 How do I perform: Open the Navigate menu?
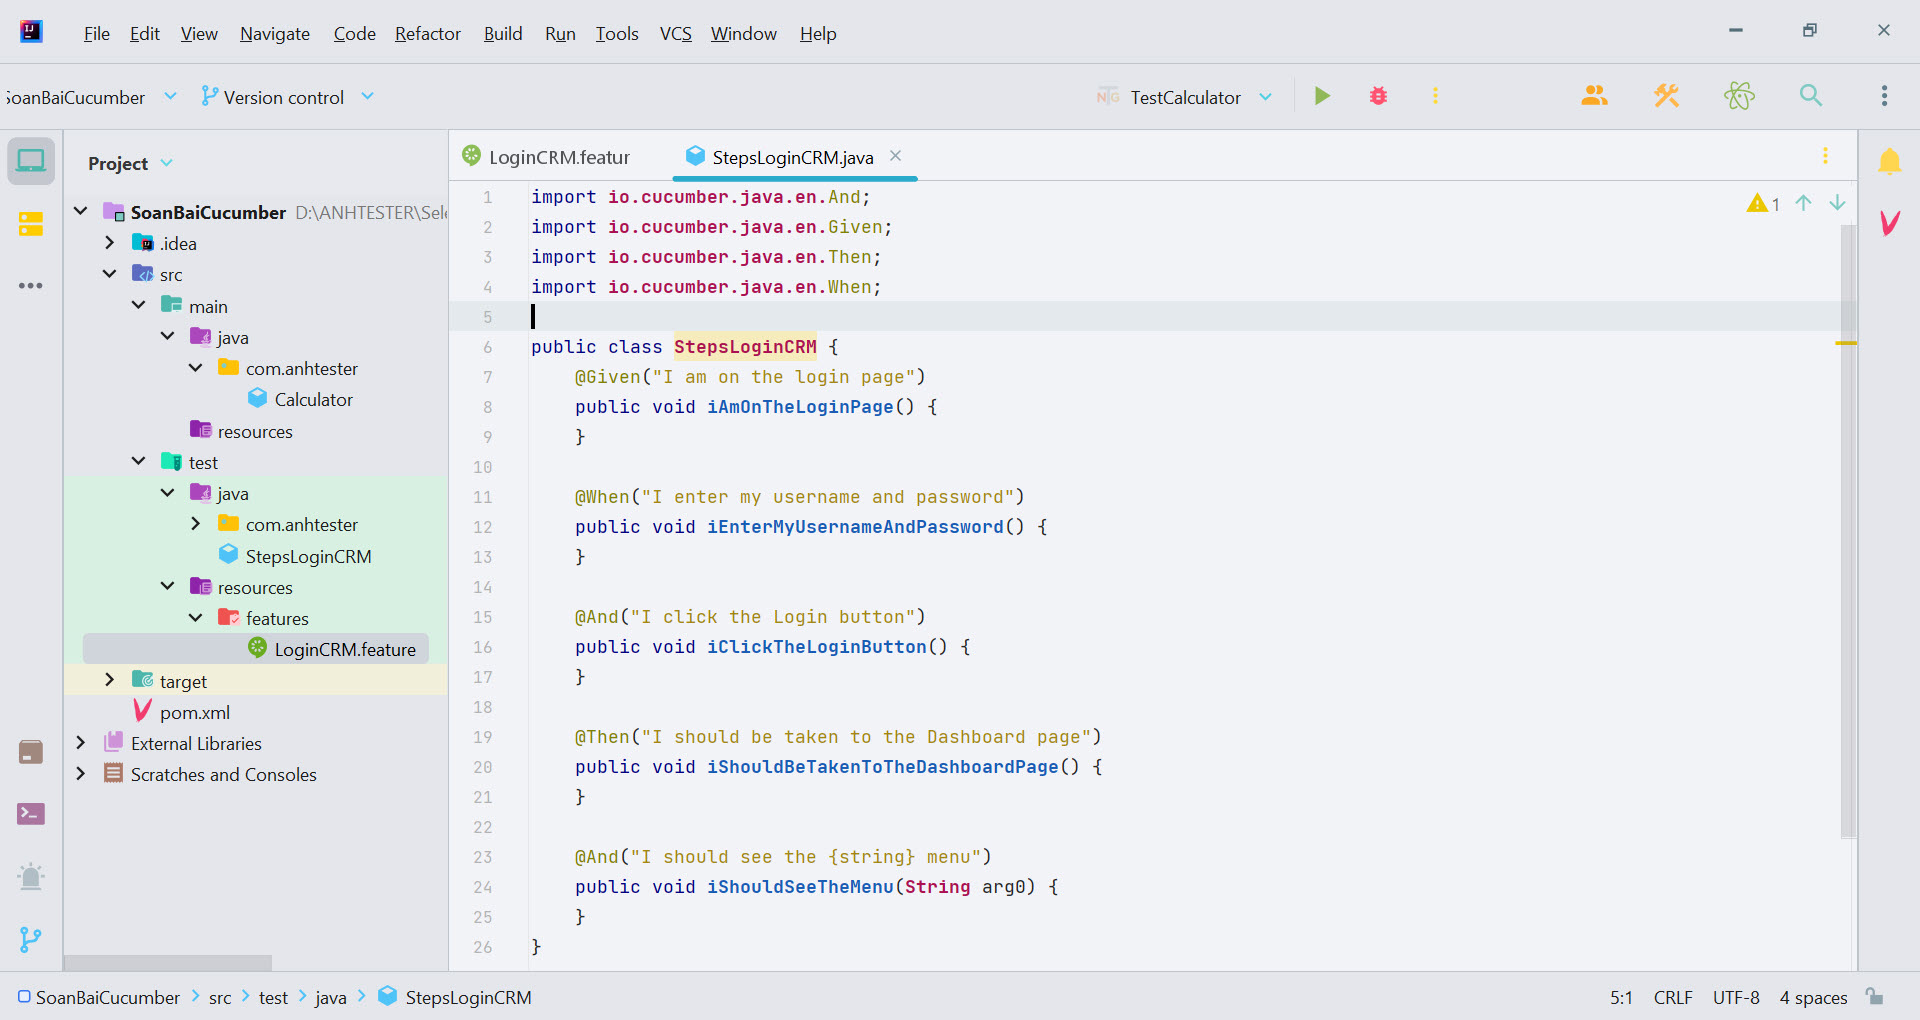point(275,34)
